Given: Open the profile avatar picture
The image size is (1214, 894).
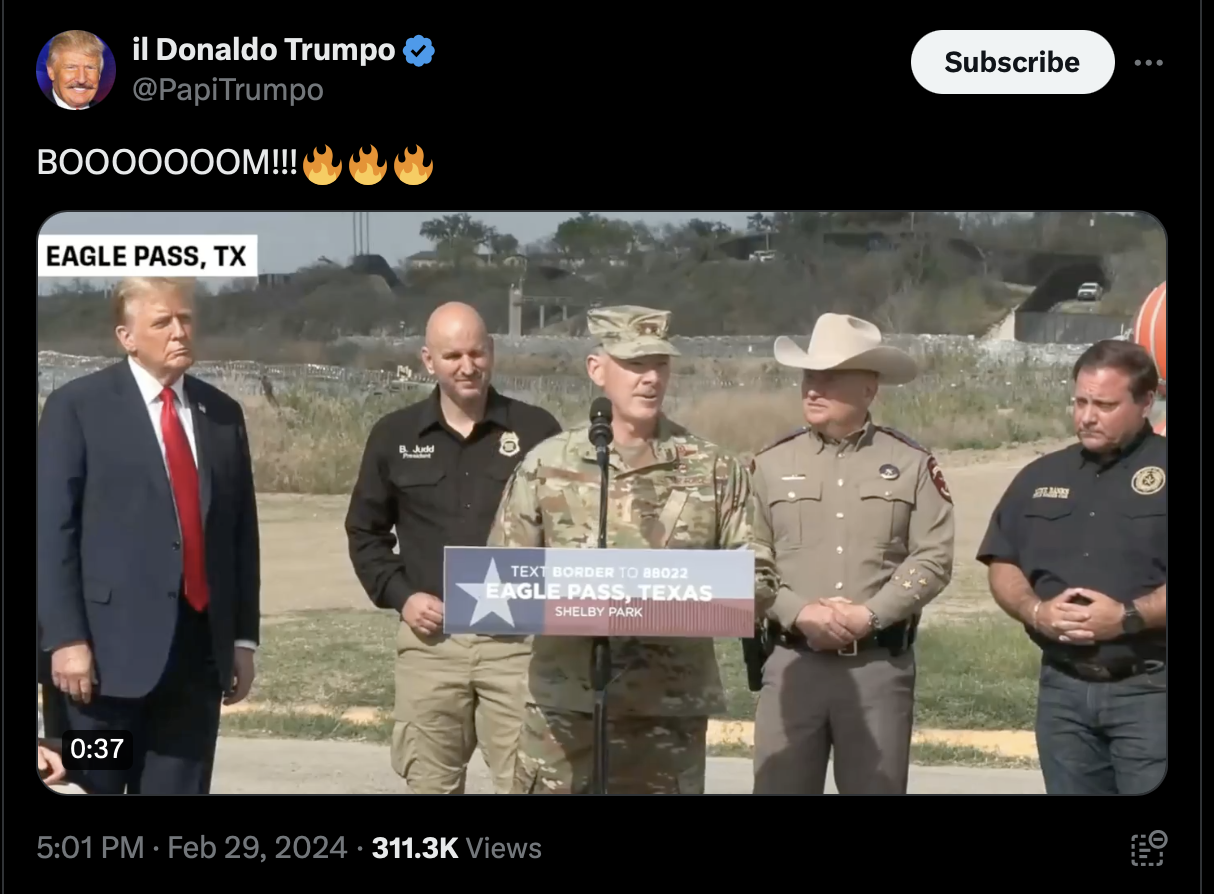Looking at the screenshot, I should [x=76, y=69].
